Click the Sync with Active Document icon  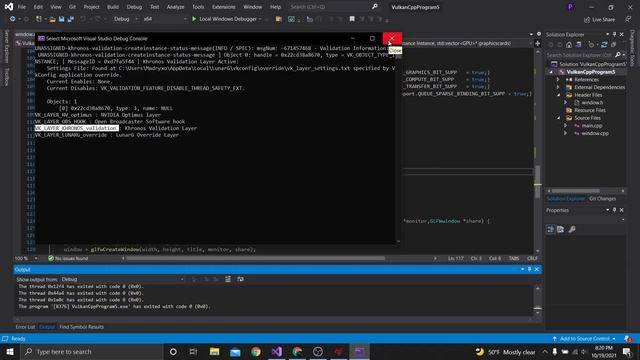pyautogui.click(x=604, y=44)
